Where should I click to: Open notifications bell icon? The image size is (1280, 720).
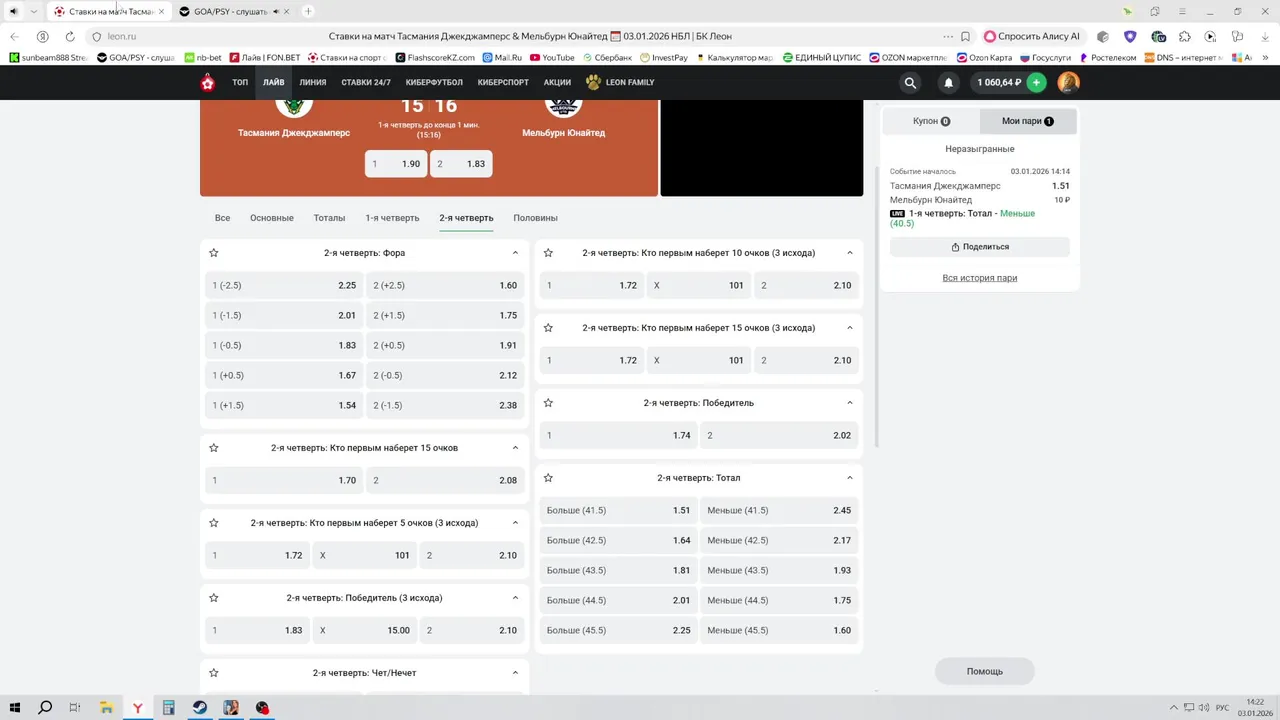(x=948, y=82)
